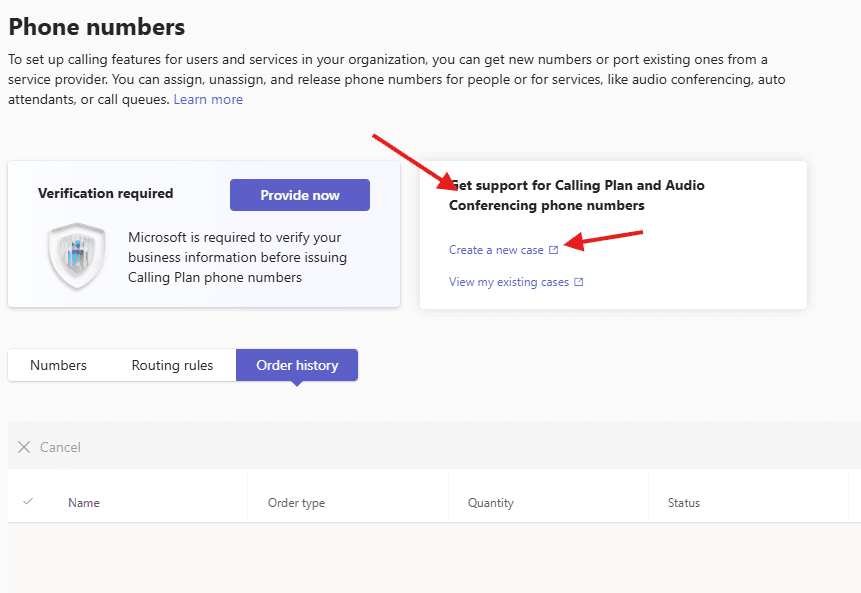Sort by the Order type column header

click(296, 503)
